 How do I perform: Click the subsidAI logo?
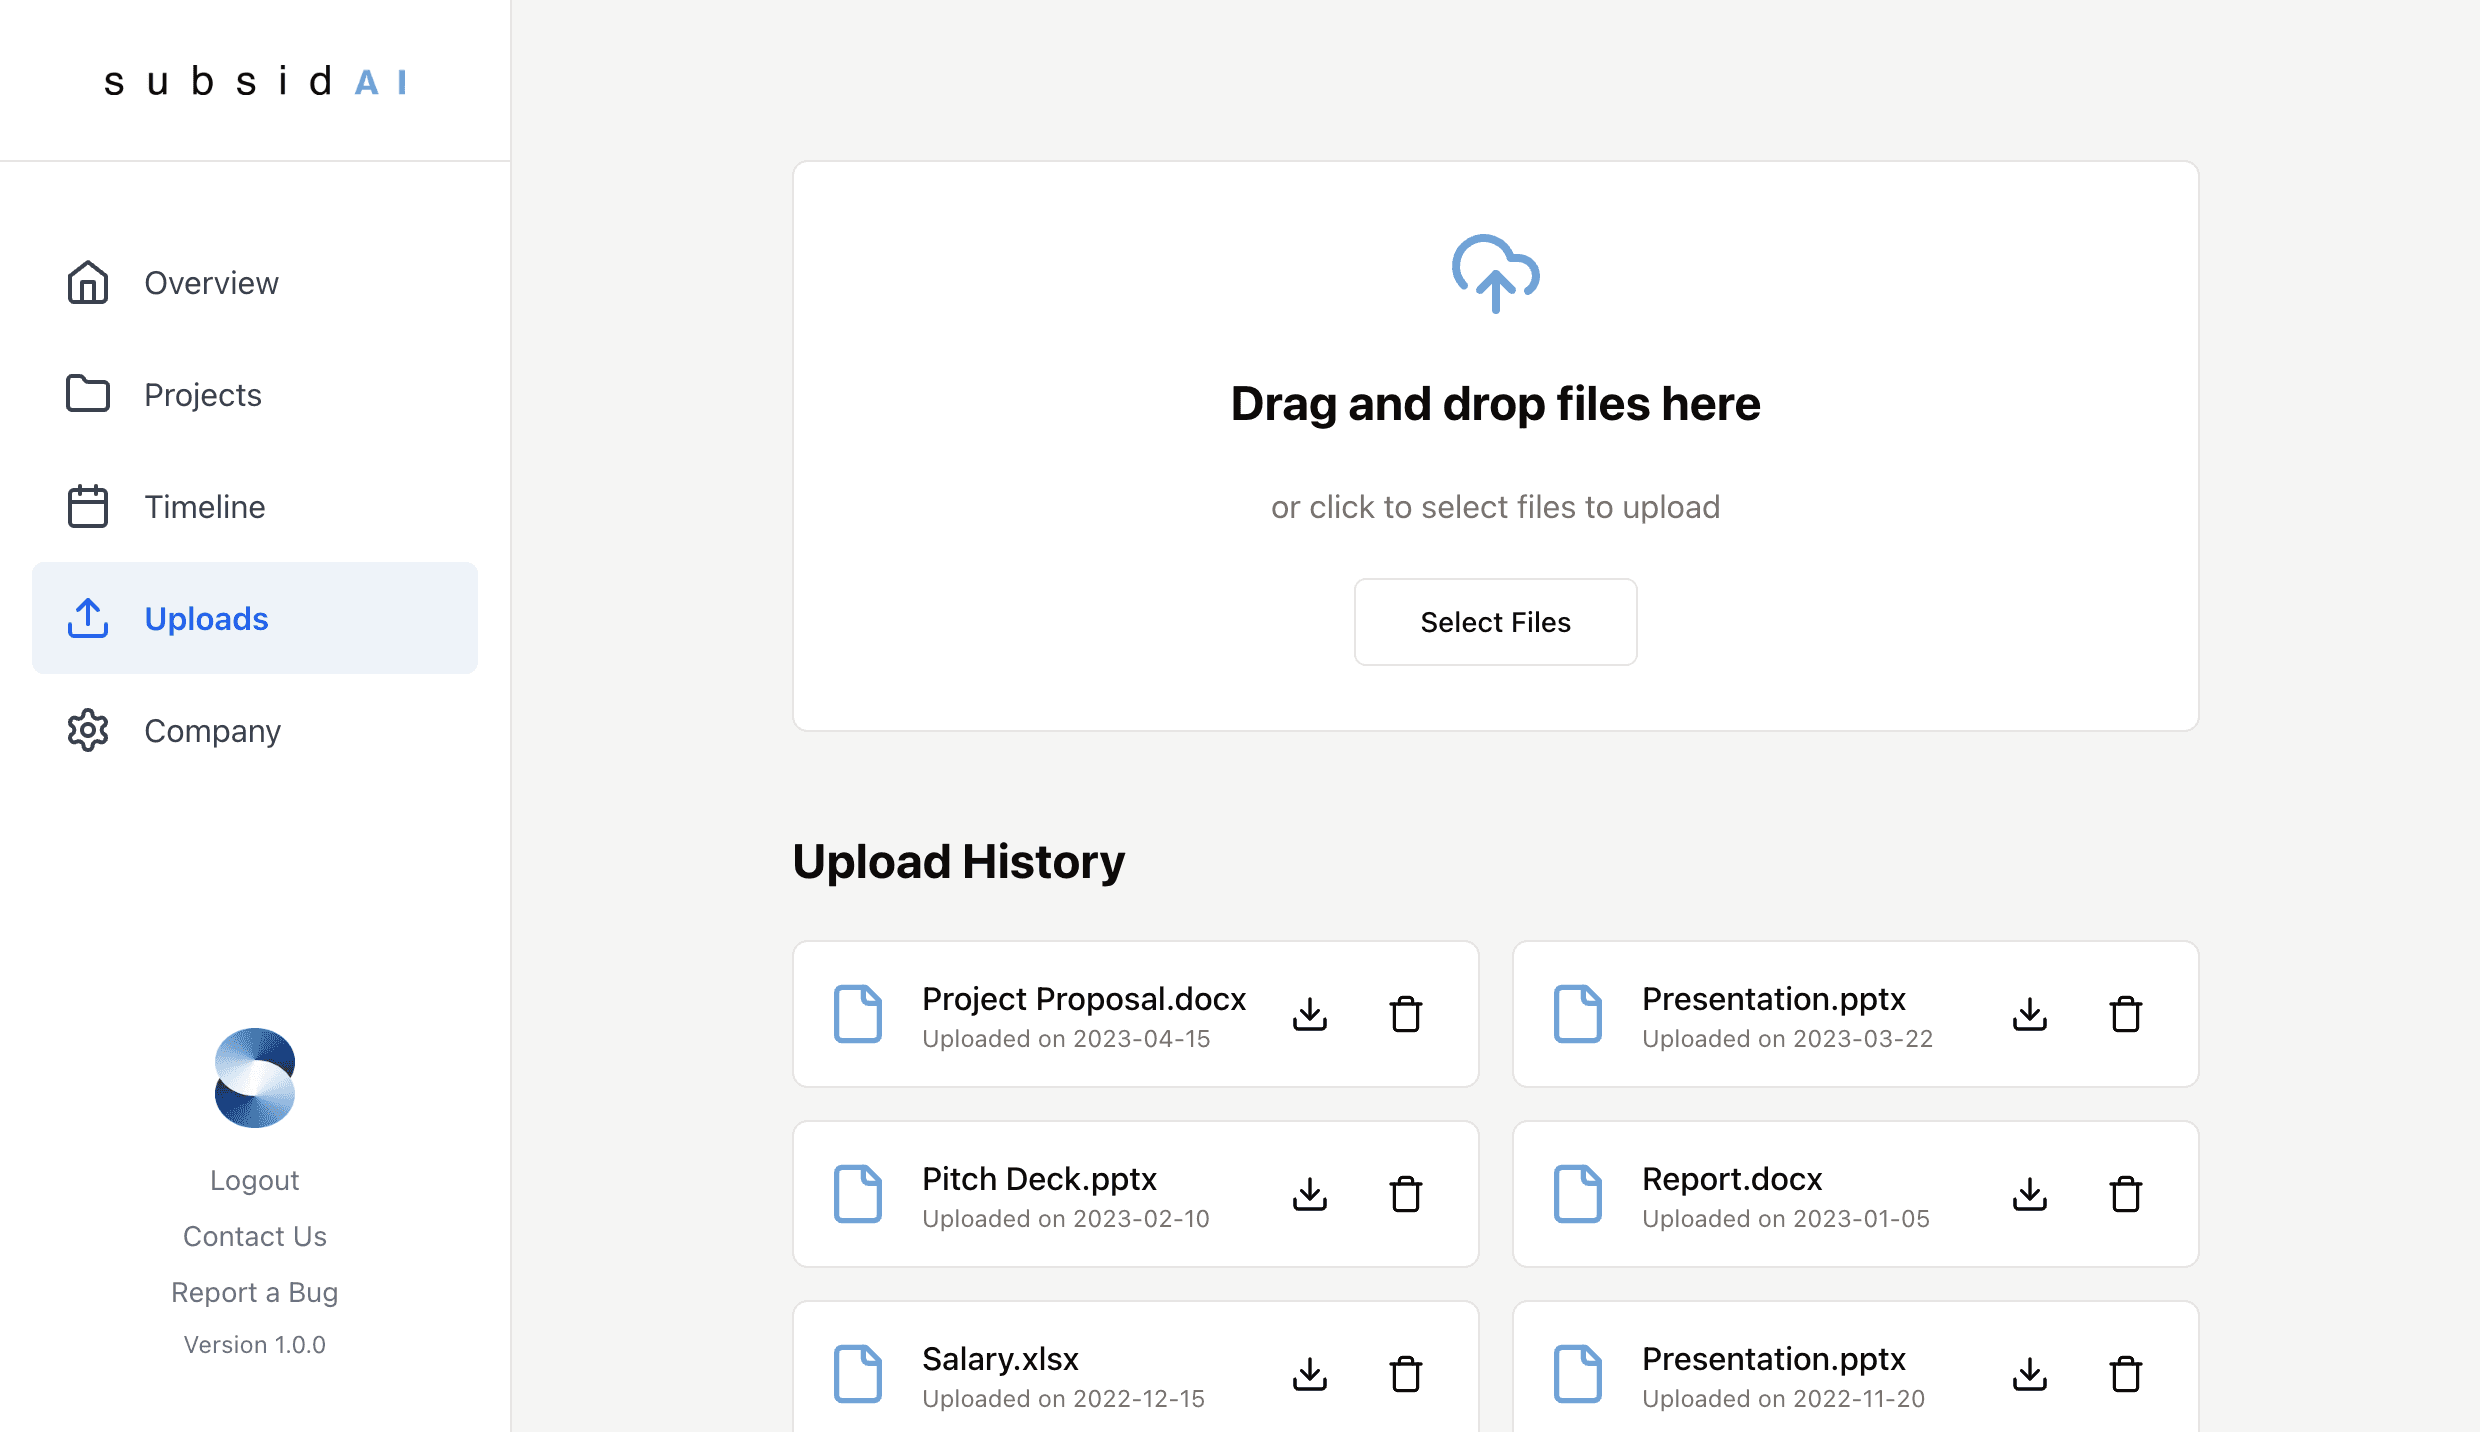coord(255,81)
